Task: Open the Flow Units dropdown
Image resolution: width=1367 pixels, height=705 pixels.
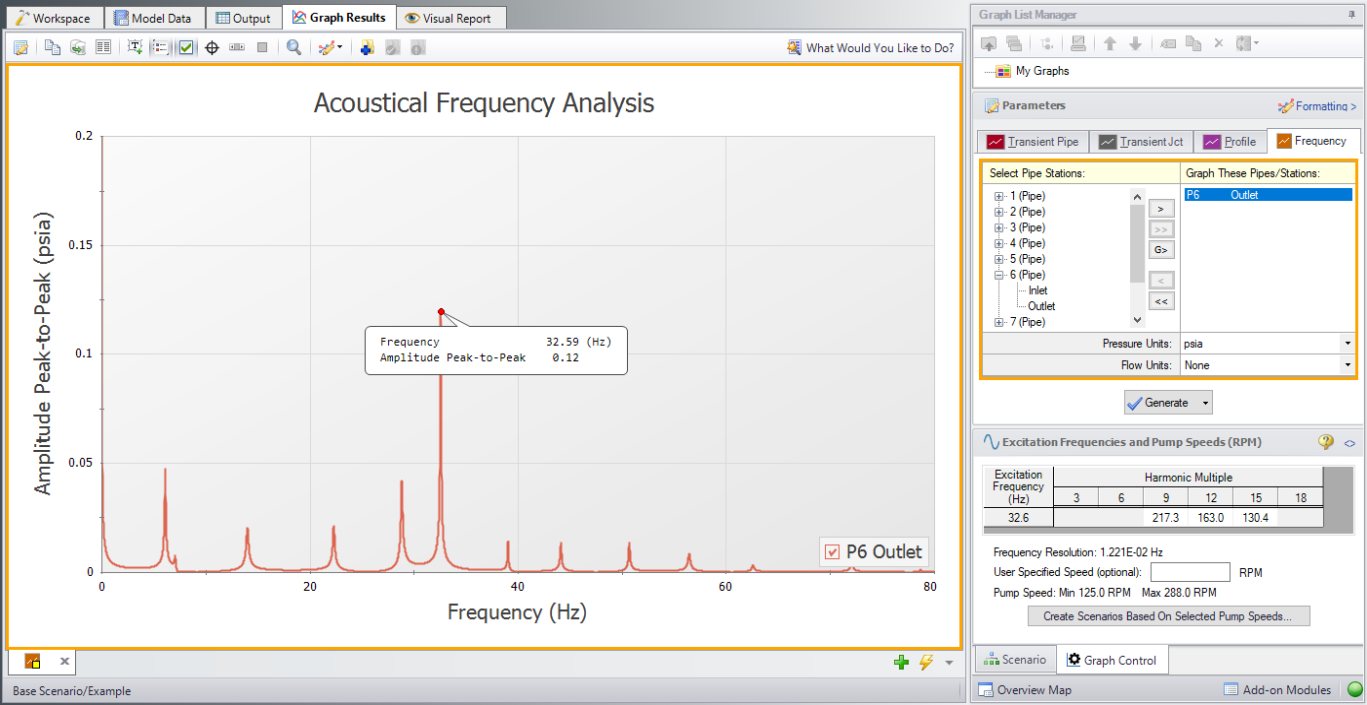Action: point(1348,366)
